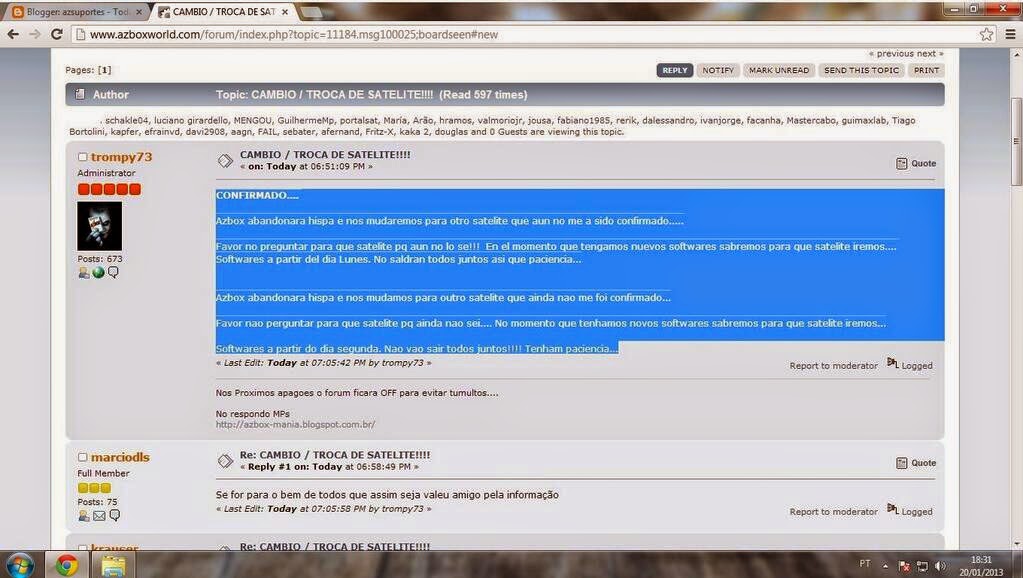Screen dimensions: 1023x578
Task: Open marciodls's username link
Action: point(120,457)
